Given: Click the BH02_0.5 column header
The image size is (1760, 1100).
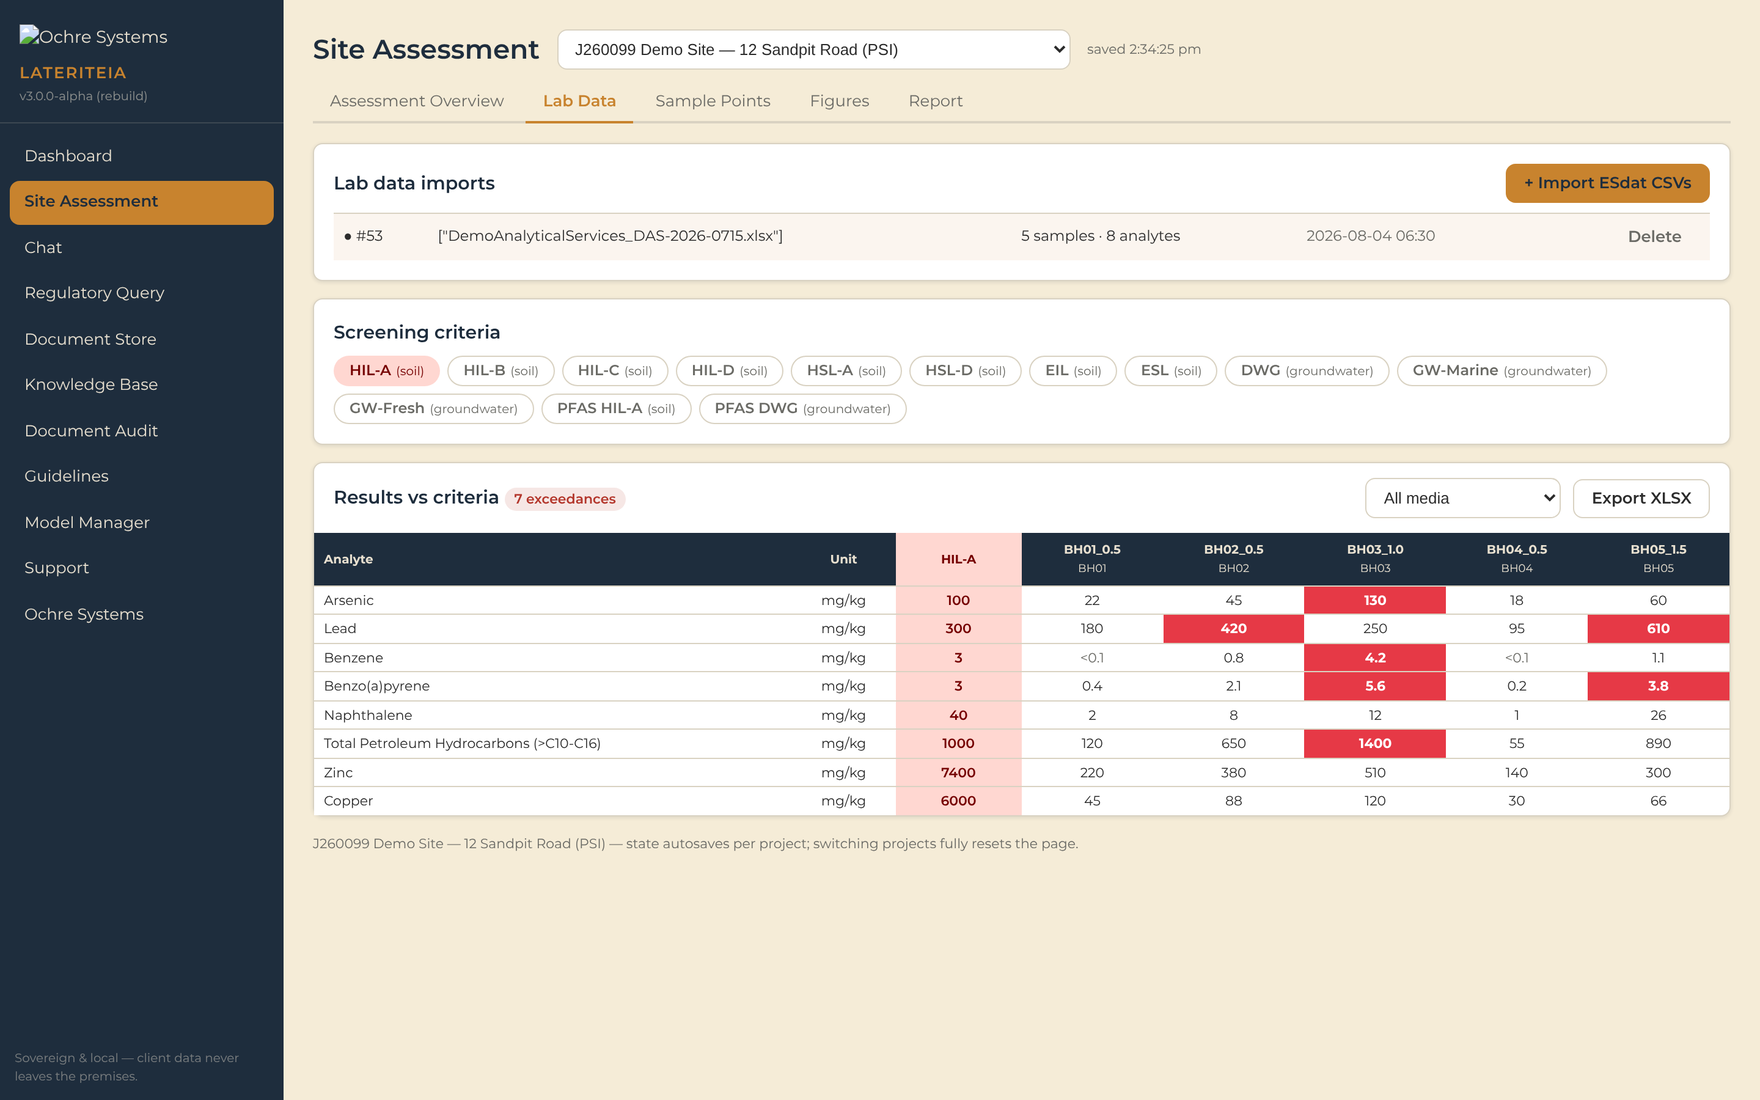Looking at the screenshot, I should tap(1233, 559).
